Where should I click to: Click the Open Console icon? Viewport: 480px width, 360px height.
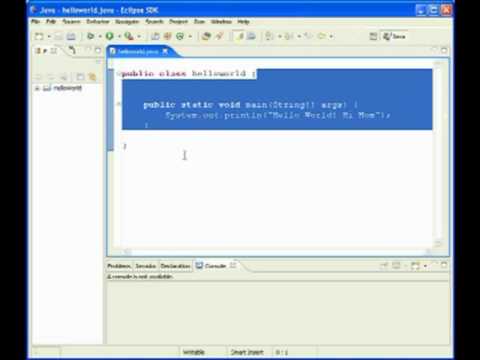pyautogui.click(x=415, y=266)
